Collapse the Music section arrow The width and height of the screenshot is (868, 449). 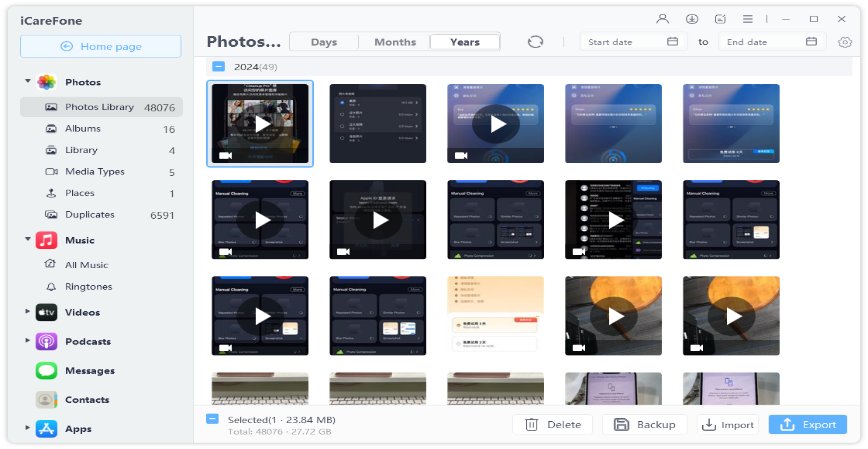click(28, 240)
